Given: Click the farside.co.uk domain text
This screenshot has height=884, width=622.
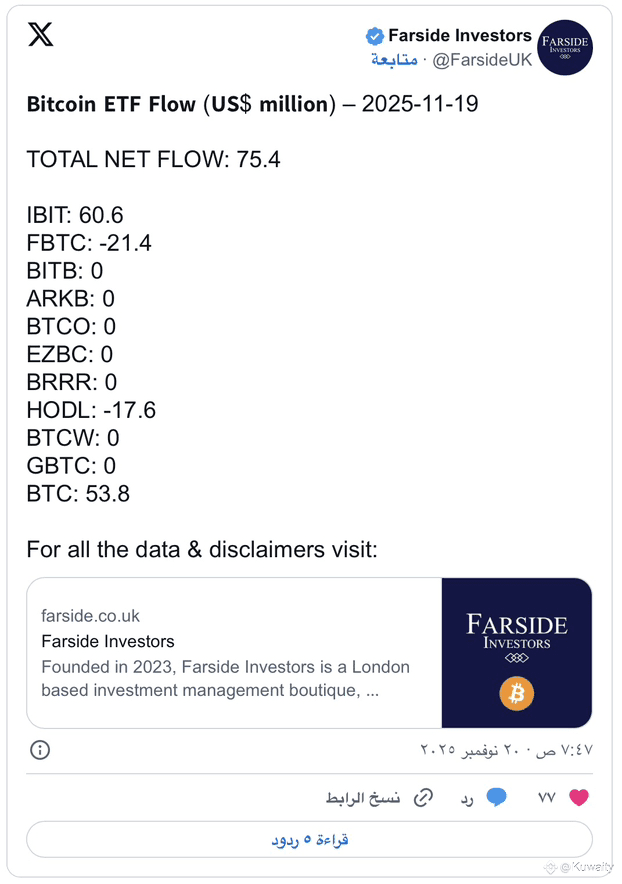Looking at the screenshot, I should pos(91,616).
